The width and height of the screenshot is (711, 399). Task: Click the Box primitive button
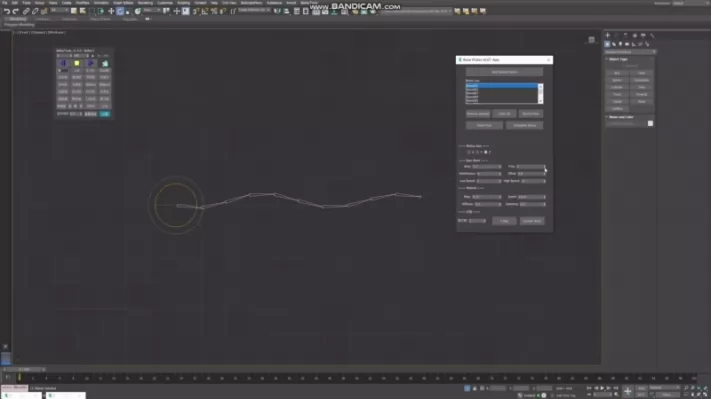point(617,73)
